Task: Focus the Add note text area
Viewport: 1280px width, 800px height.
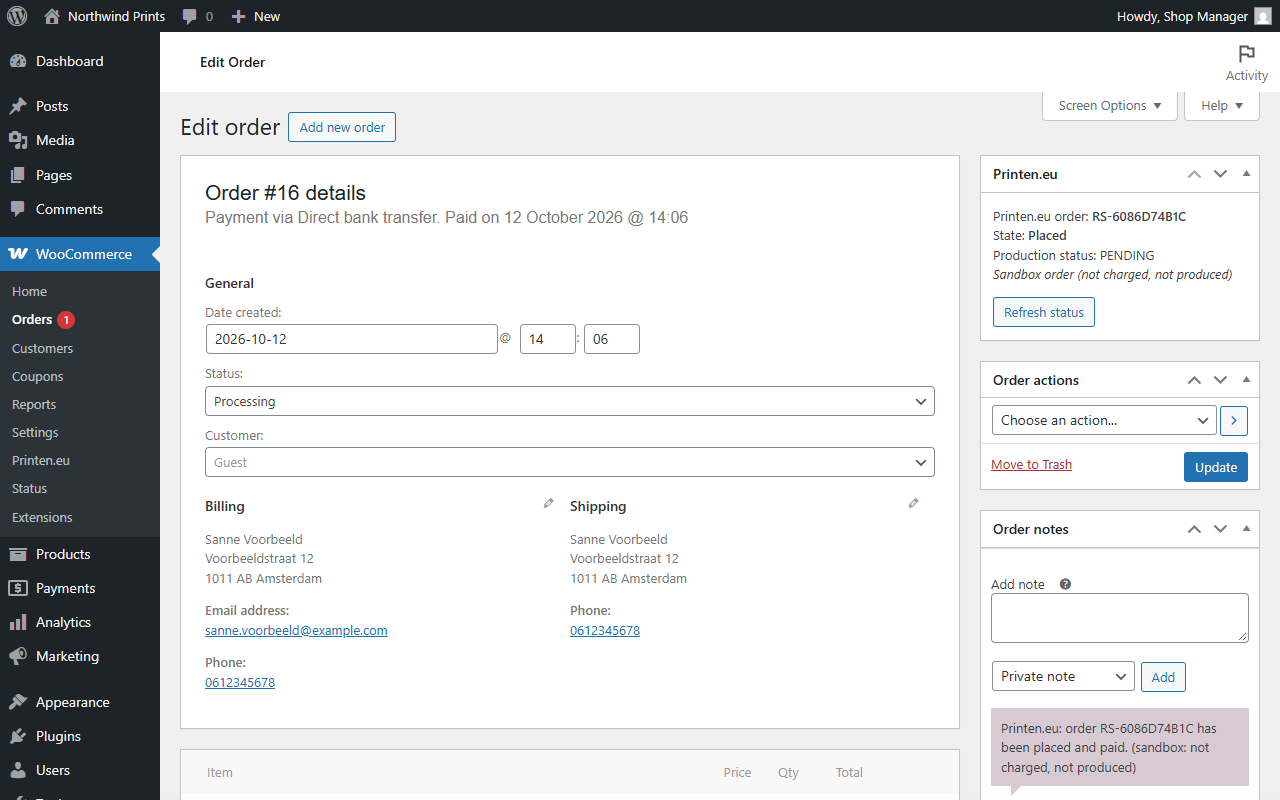Action: [x=1120, y=618]
